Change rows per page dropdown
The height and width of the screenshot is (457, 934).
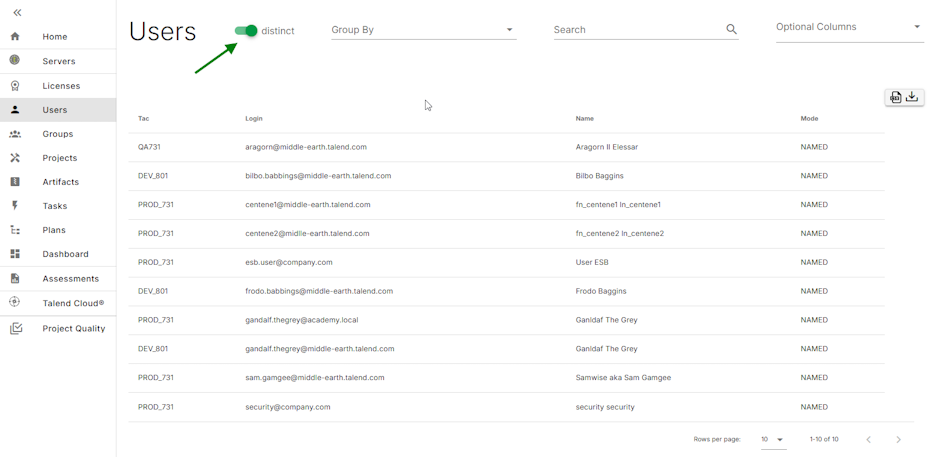pyautogui.click(x=772, y=439)
